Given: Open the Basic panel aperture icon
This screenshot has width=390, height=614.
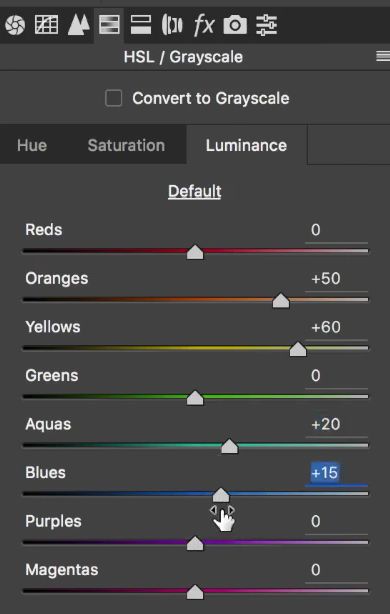Looking at the screenshot, I should coord(15,25).
